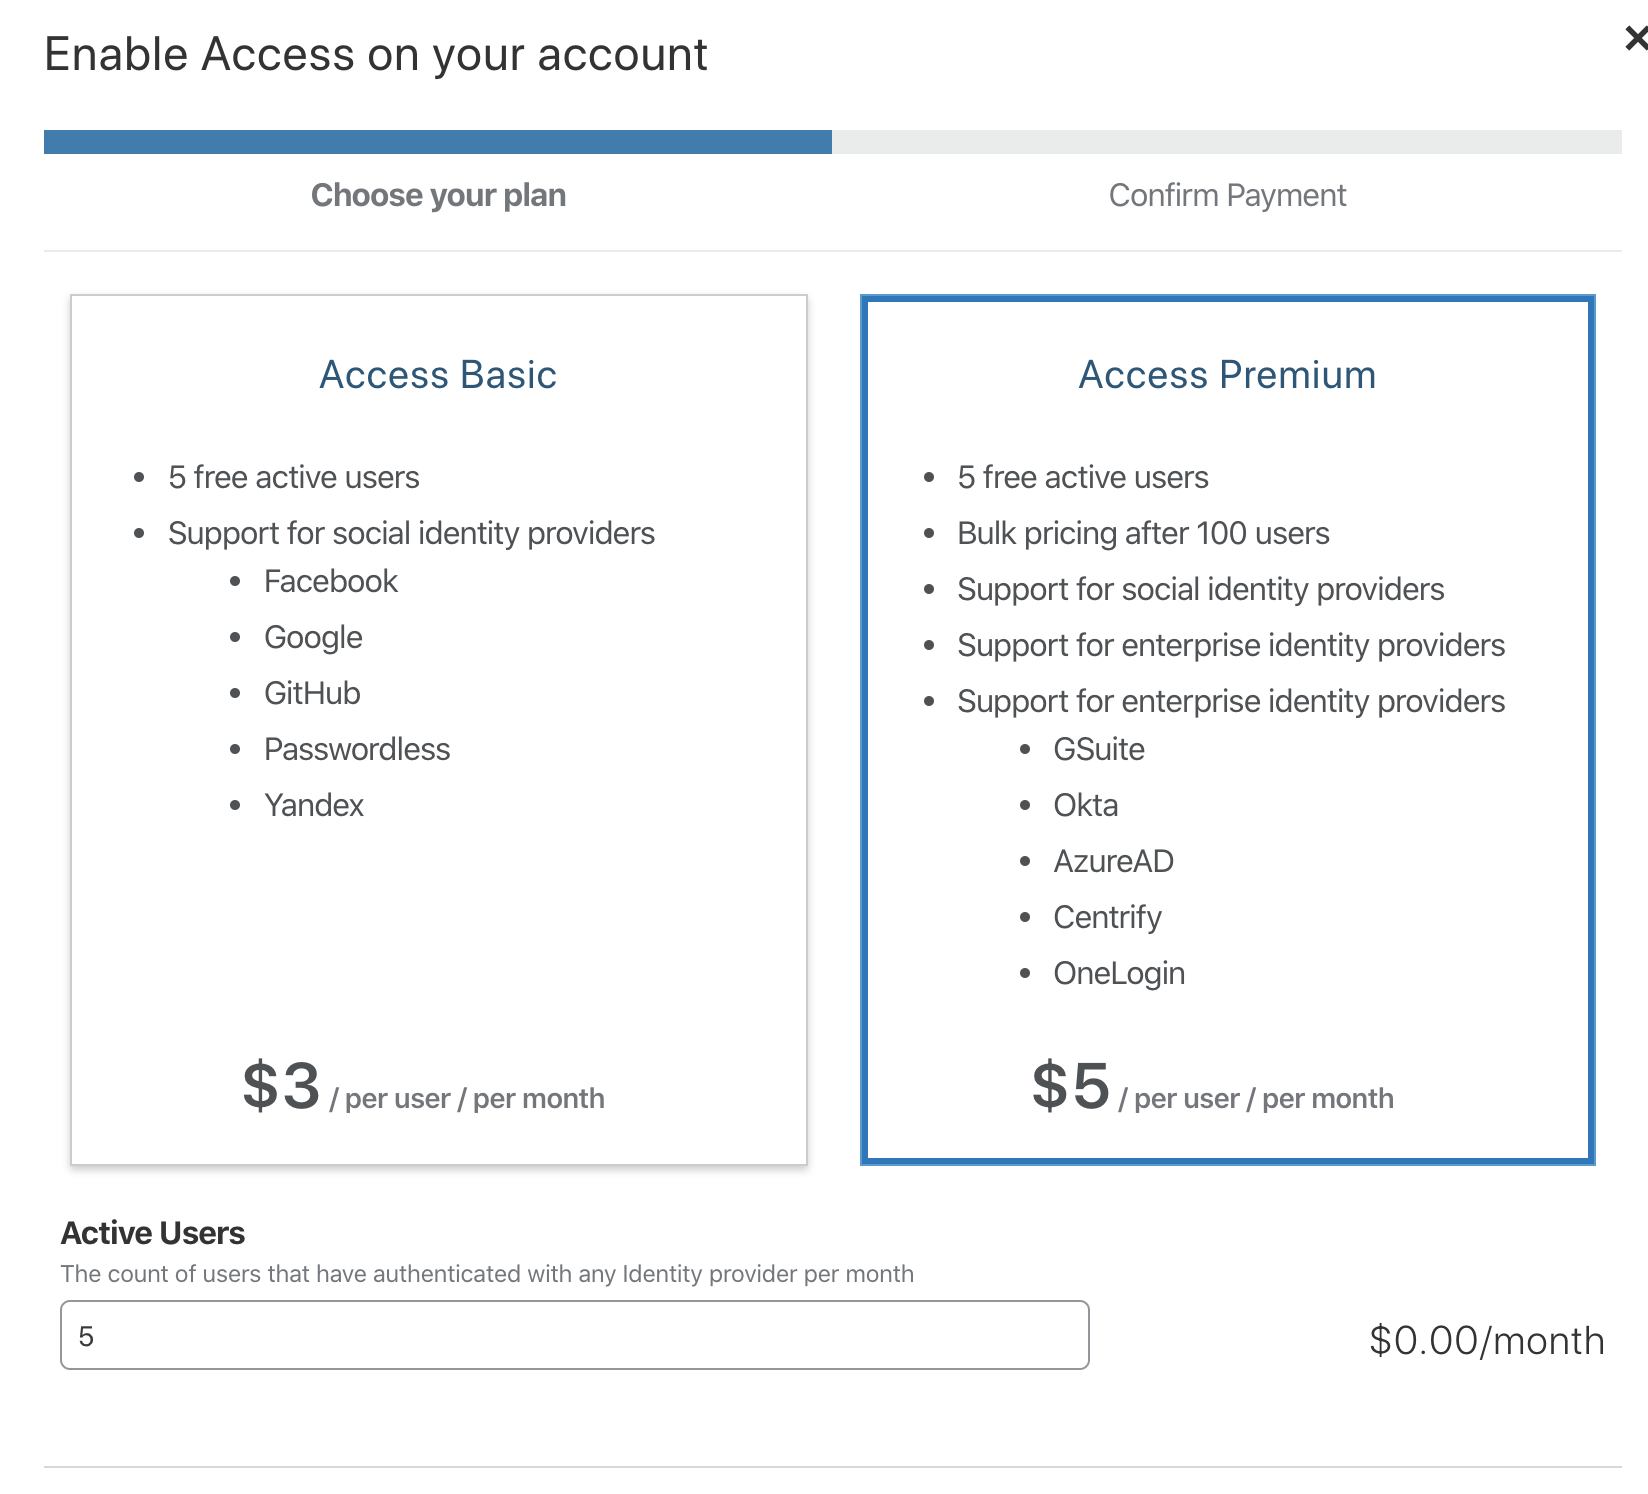
Task: Click the GitHub provider entry
Action: click(312, 693)
